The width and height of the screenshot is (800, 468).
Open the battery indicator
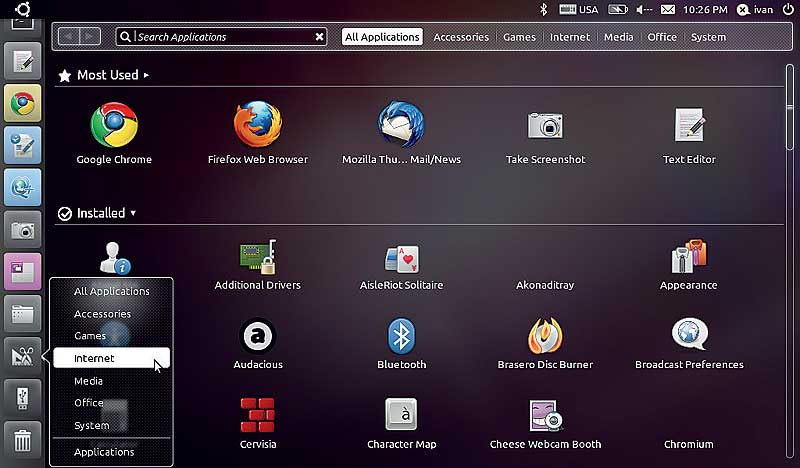click(617, 9)
